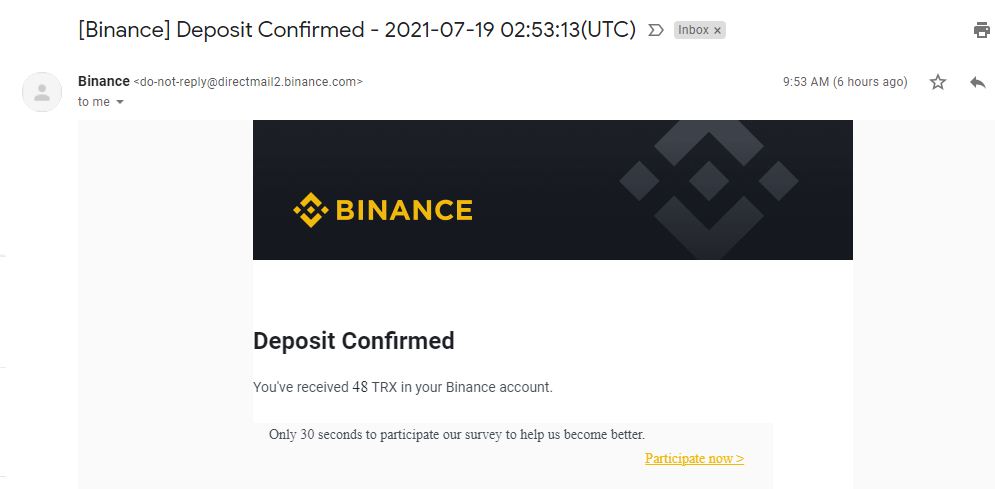
Task: Click the "Deposit Confirmed" heading
Action: pos(354,341)
